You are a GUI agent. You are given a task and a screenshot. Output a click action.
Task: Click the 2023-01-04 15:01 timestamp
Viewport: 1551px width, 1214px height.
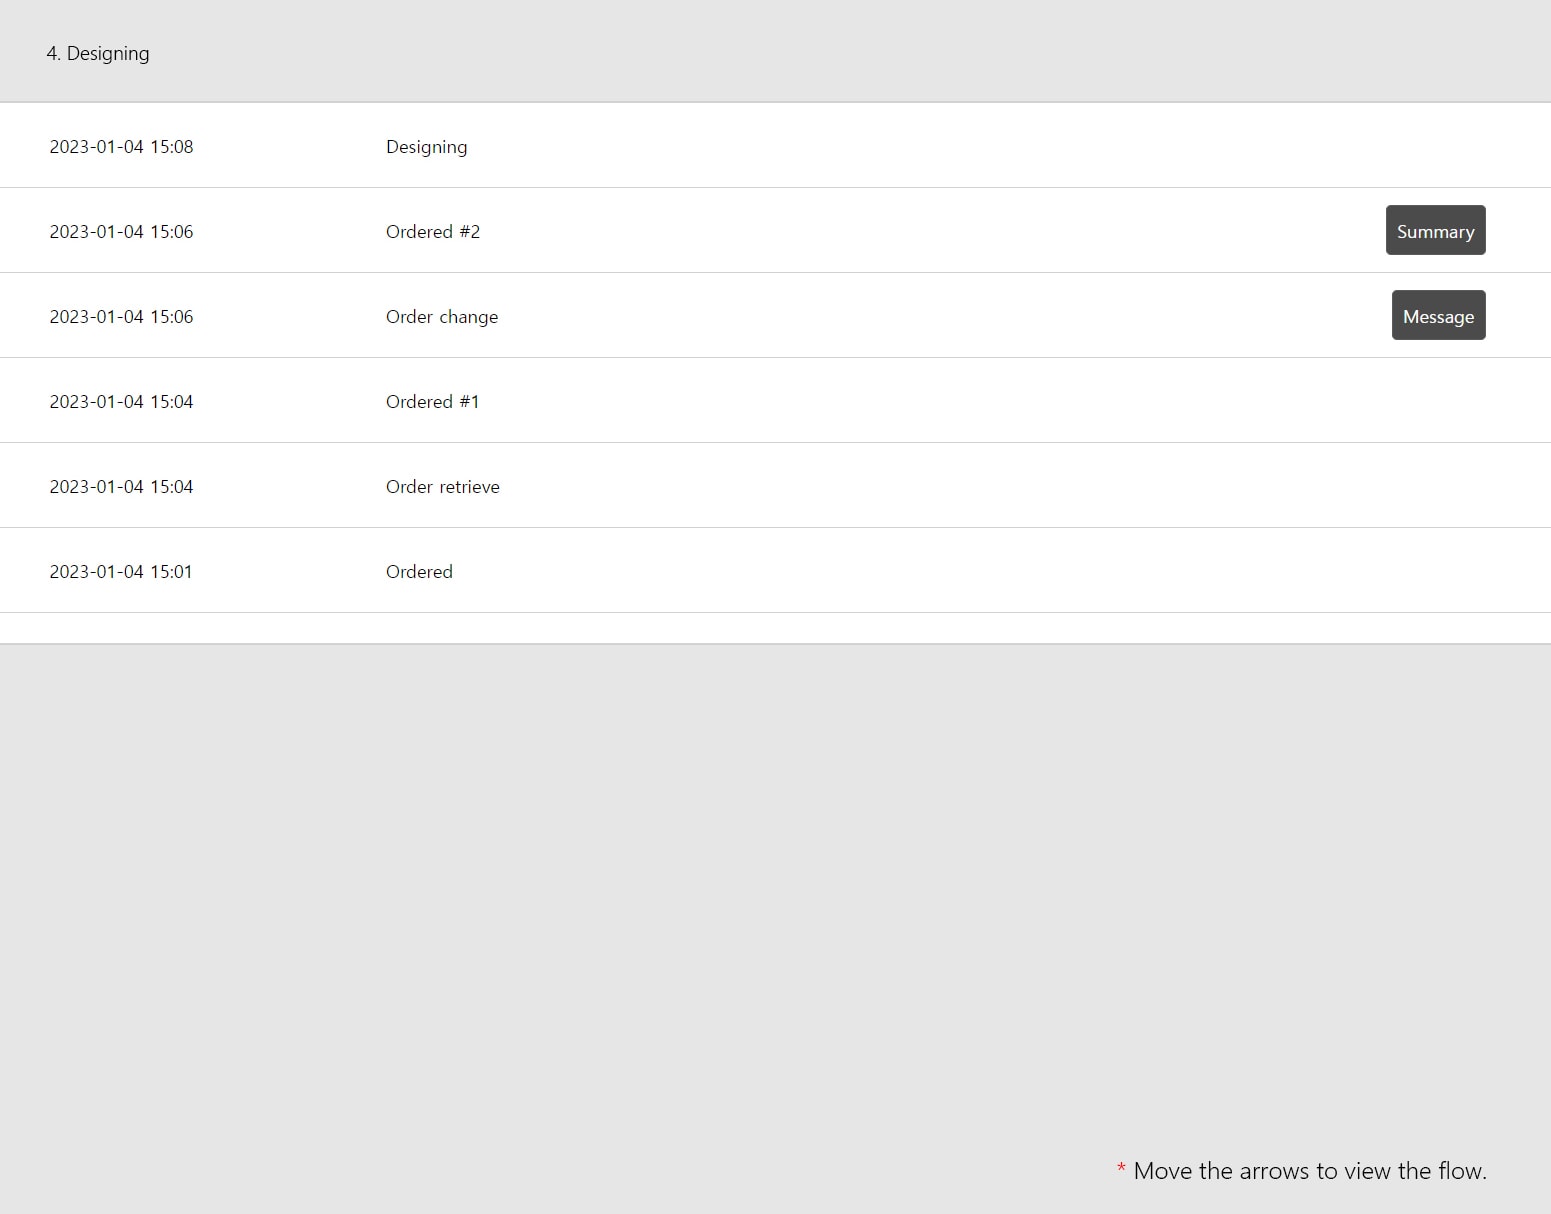120,571
